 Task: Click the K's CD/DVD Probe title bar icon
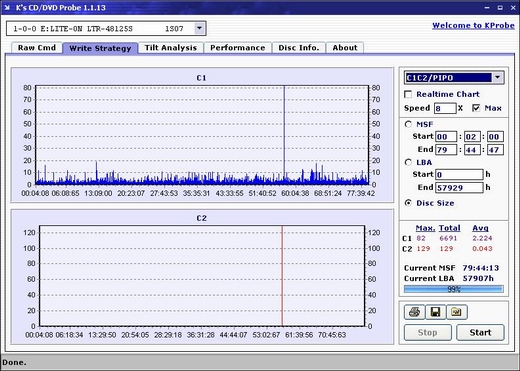(x=7, y=7)
